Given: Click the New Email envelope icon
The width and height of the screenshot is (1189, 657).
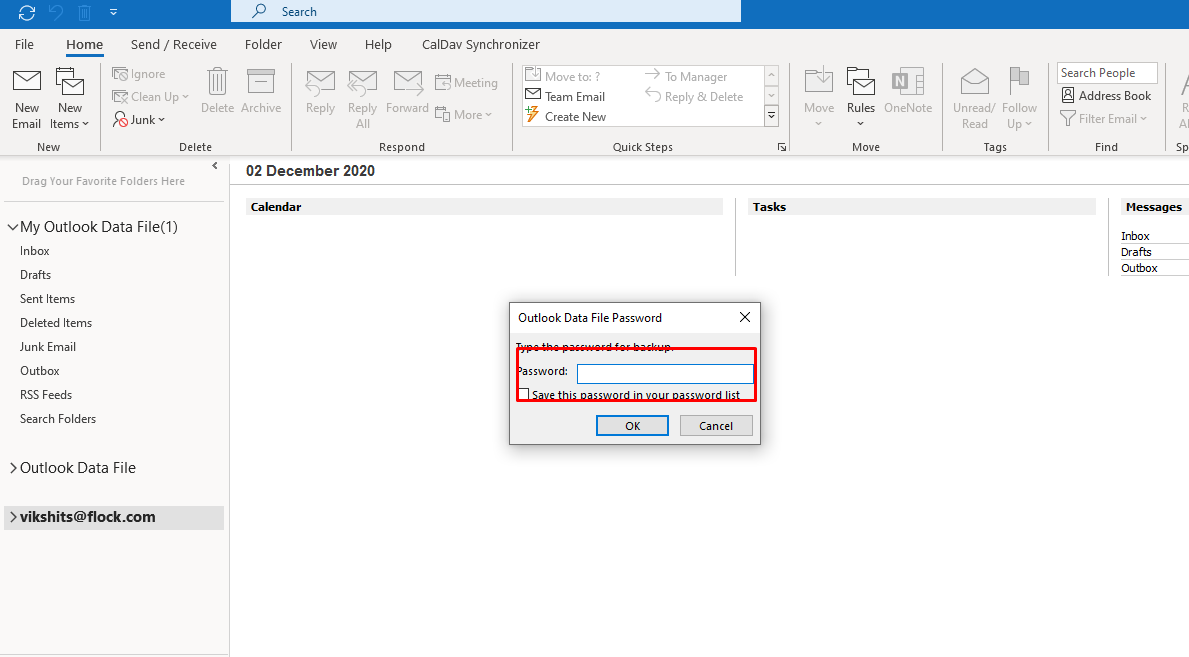Looking at the screenshot, I should (27, 82).
